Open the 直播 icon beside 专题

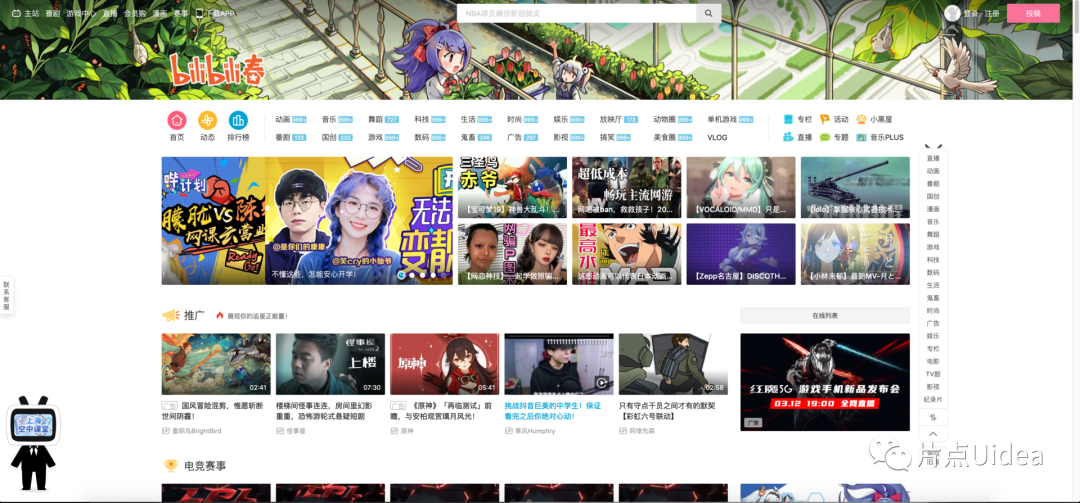789,137
